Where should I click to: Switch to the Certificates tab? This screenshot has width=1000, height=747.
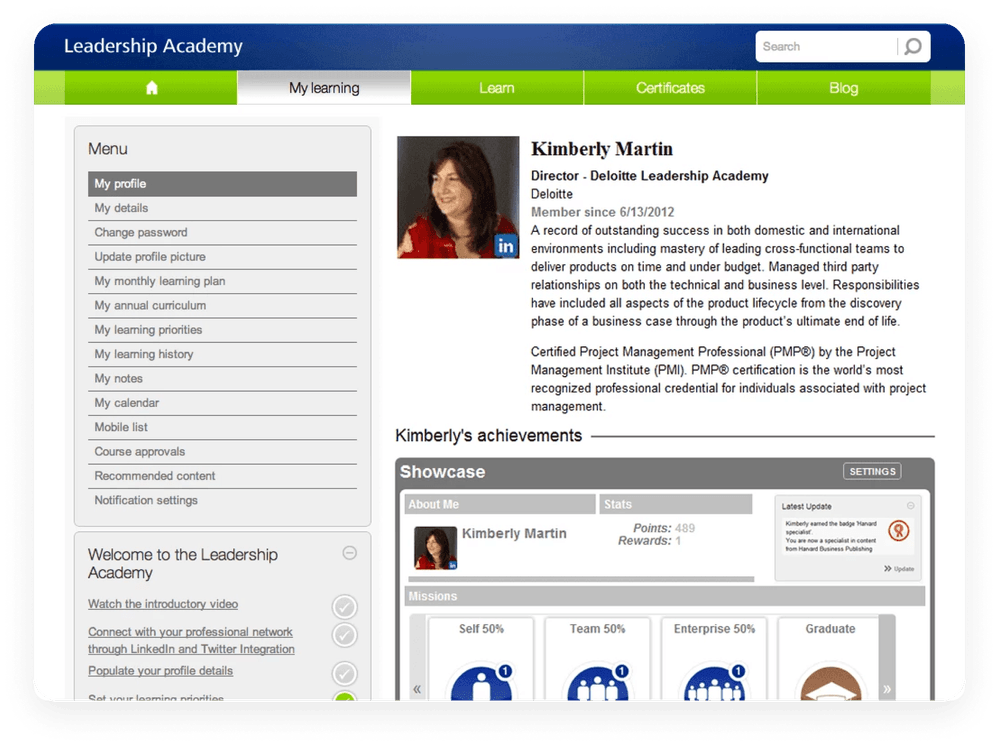coord(670,88)
